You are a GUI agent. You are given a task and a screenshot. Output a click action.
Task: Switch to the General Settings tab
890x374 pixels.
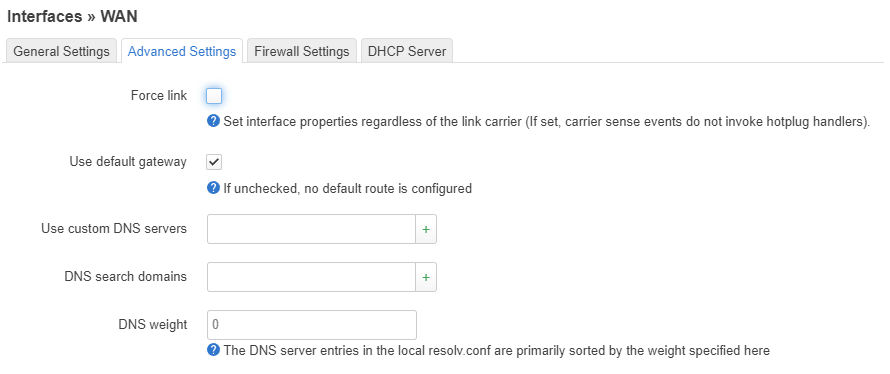tap(61, 51)
